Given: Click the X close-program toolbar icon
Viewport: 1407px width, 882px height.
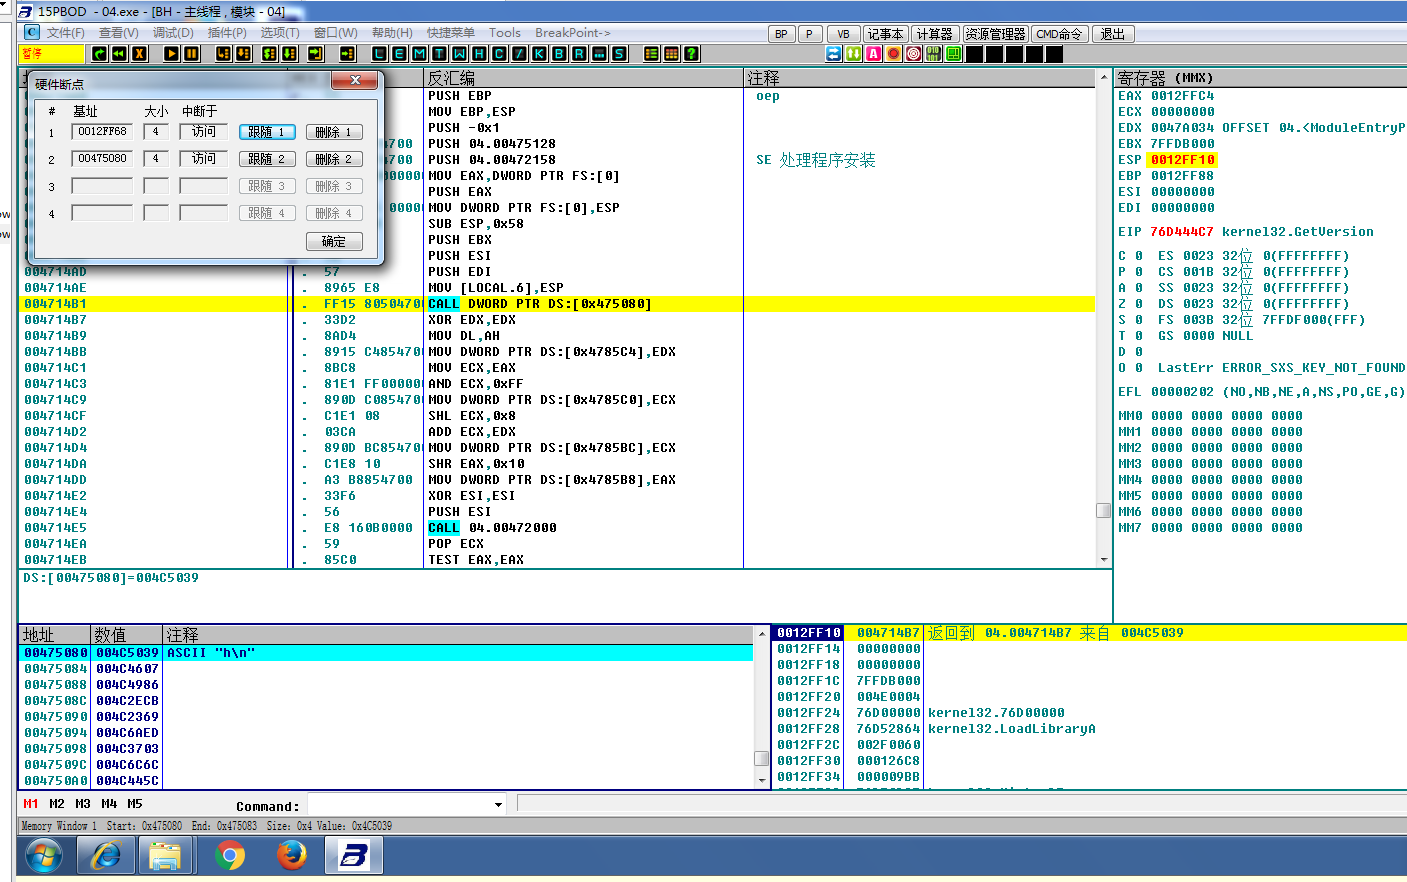Looking at the screenshot, I should (140, 54).
